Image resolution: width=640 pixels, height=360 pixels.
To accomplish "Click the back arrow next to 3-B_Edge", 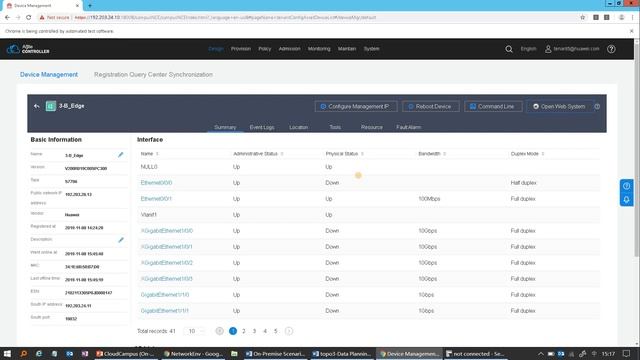I will tap(37, 106).
